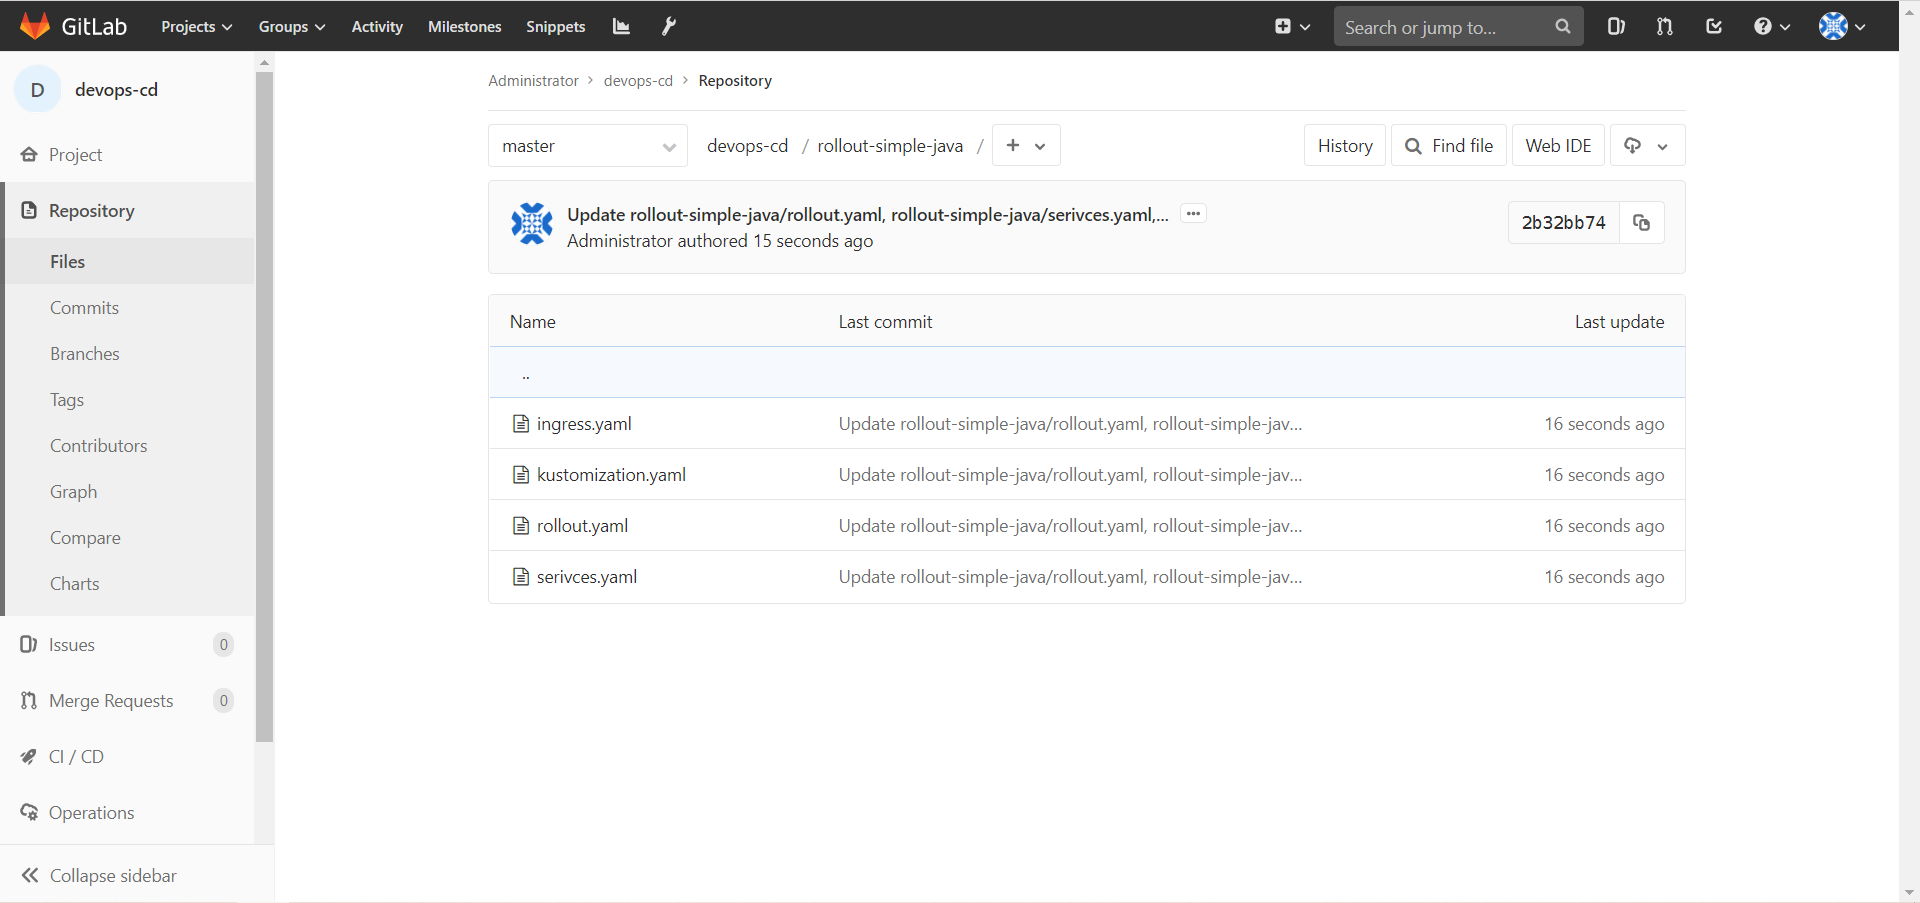Screen dimensions: 1920x903
Task: Open Charts in the sidebar
Action: click(75, 584)
